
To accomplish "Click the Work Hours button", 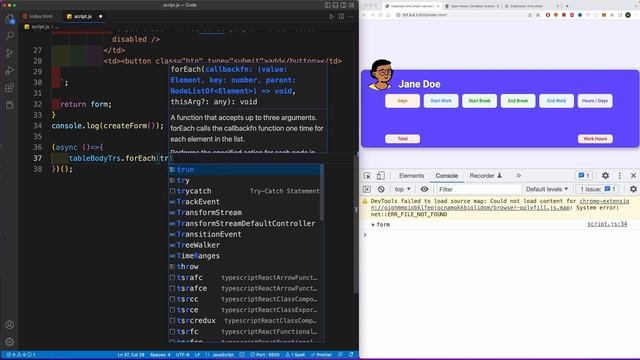I will pos(595,139).
